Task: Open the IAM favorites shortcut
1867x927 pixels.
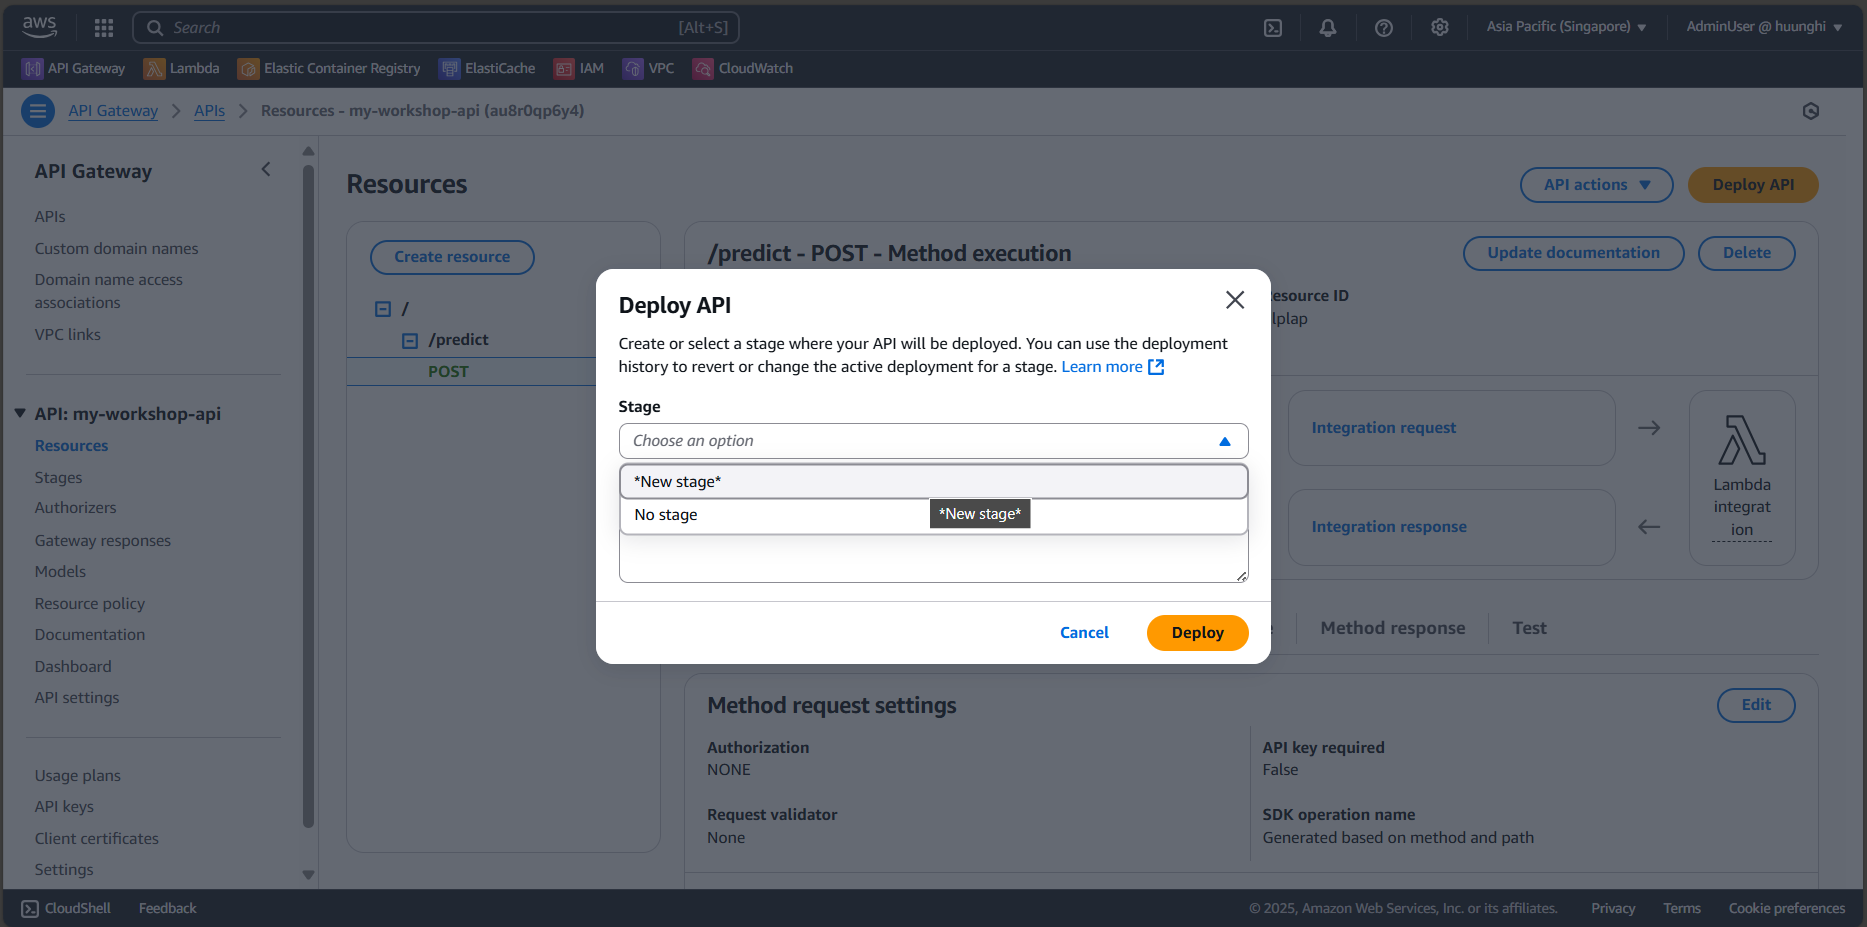Action: tap(579, 68)
